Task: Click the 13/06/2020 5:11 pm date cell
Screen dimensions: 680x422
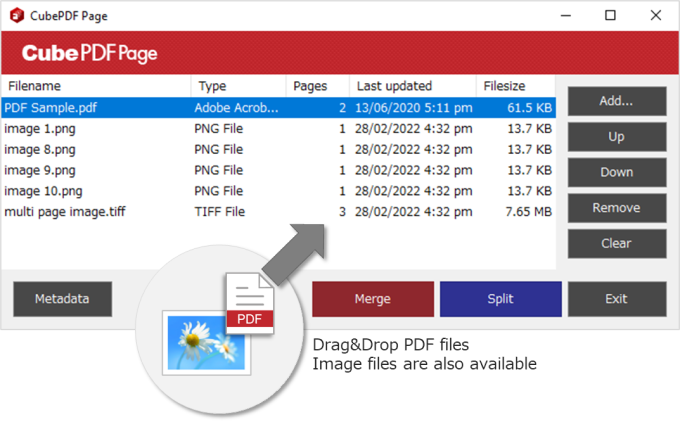Action: [x=414, y=108]
